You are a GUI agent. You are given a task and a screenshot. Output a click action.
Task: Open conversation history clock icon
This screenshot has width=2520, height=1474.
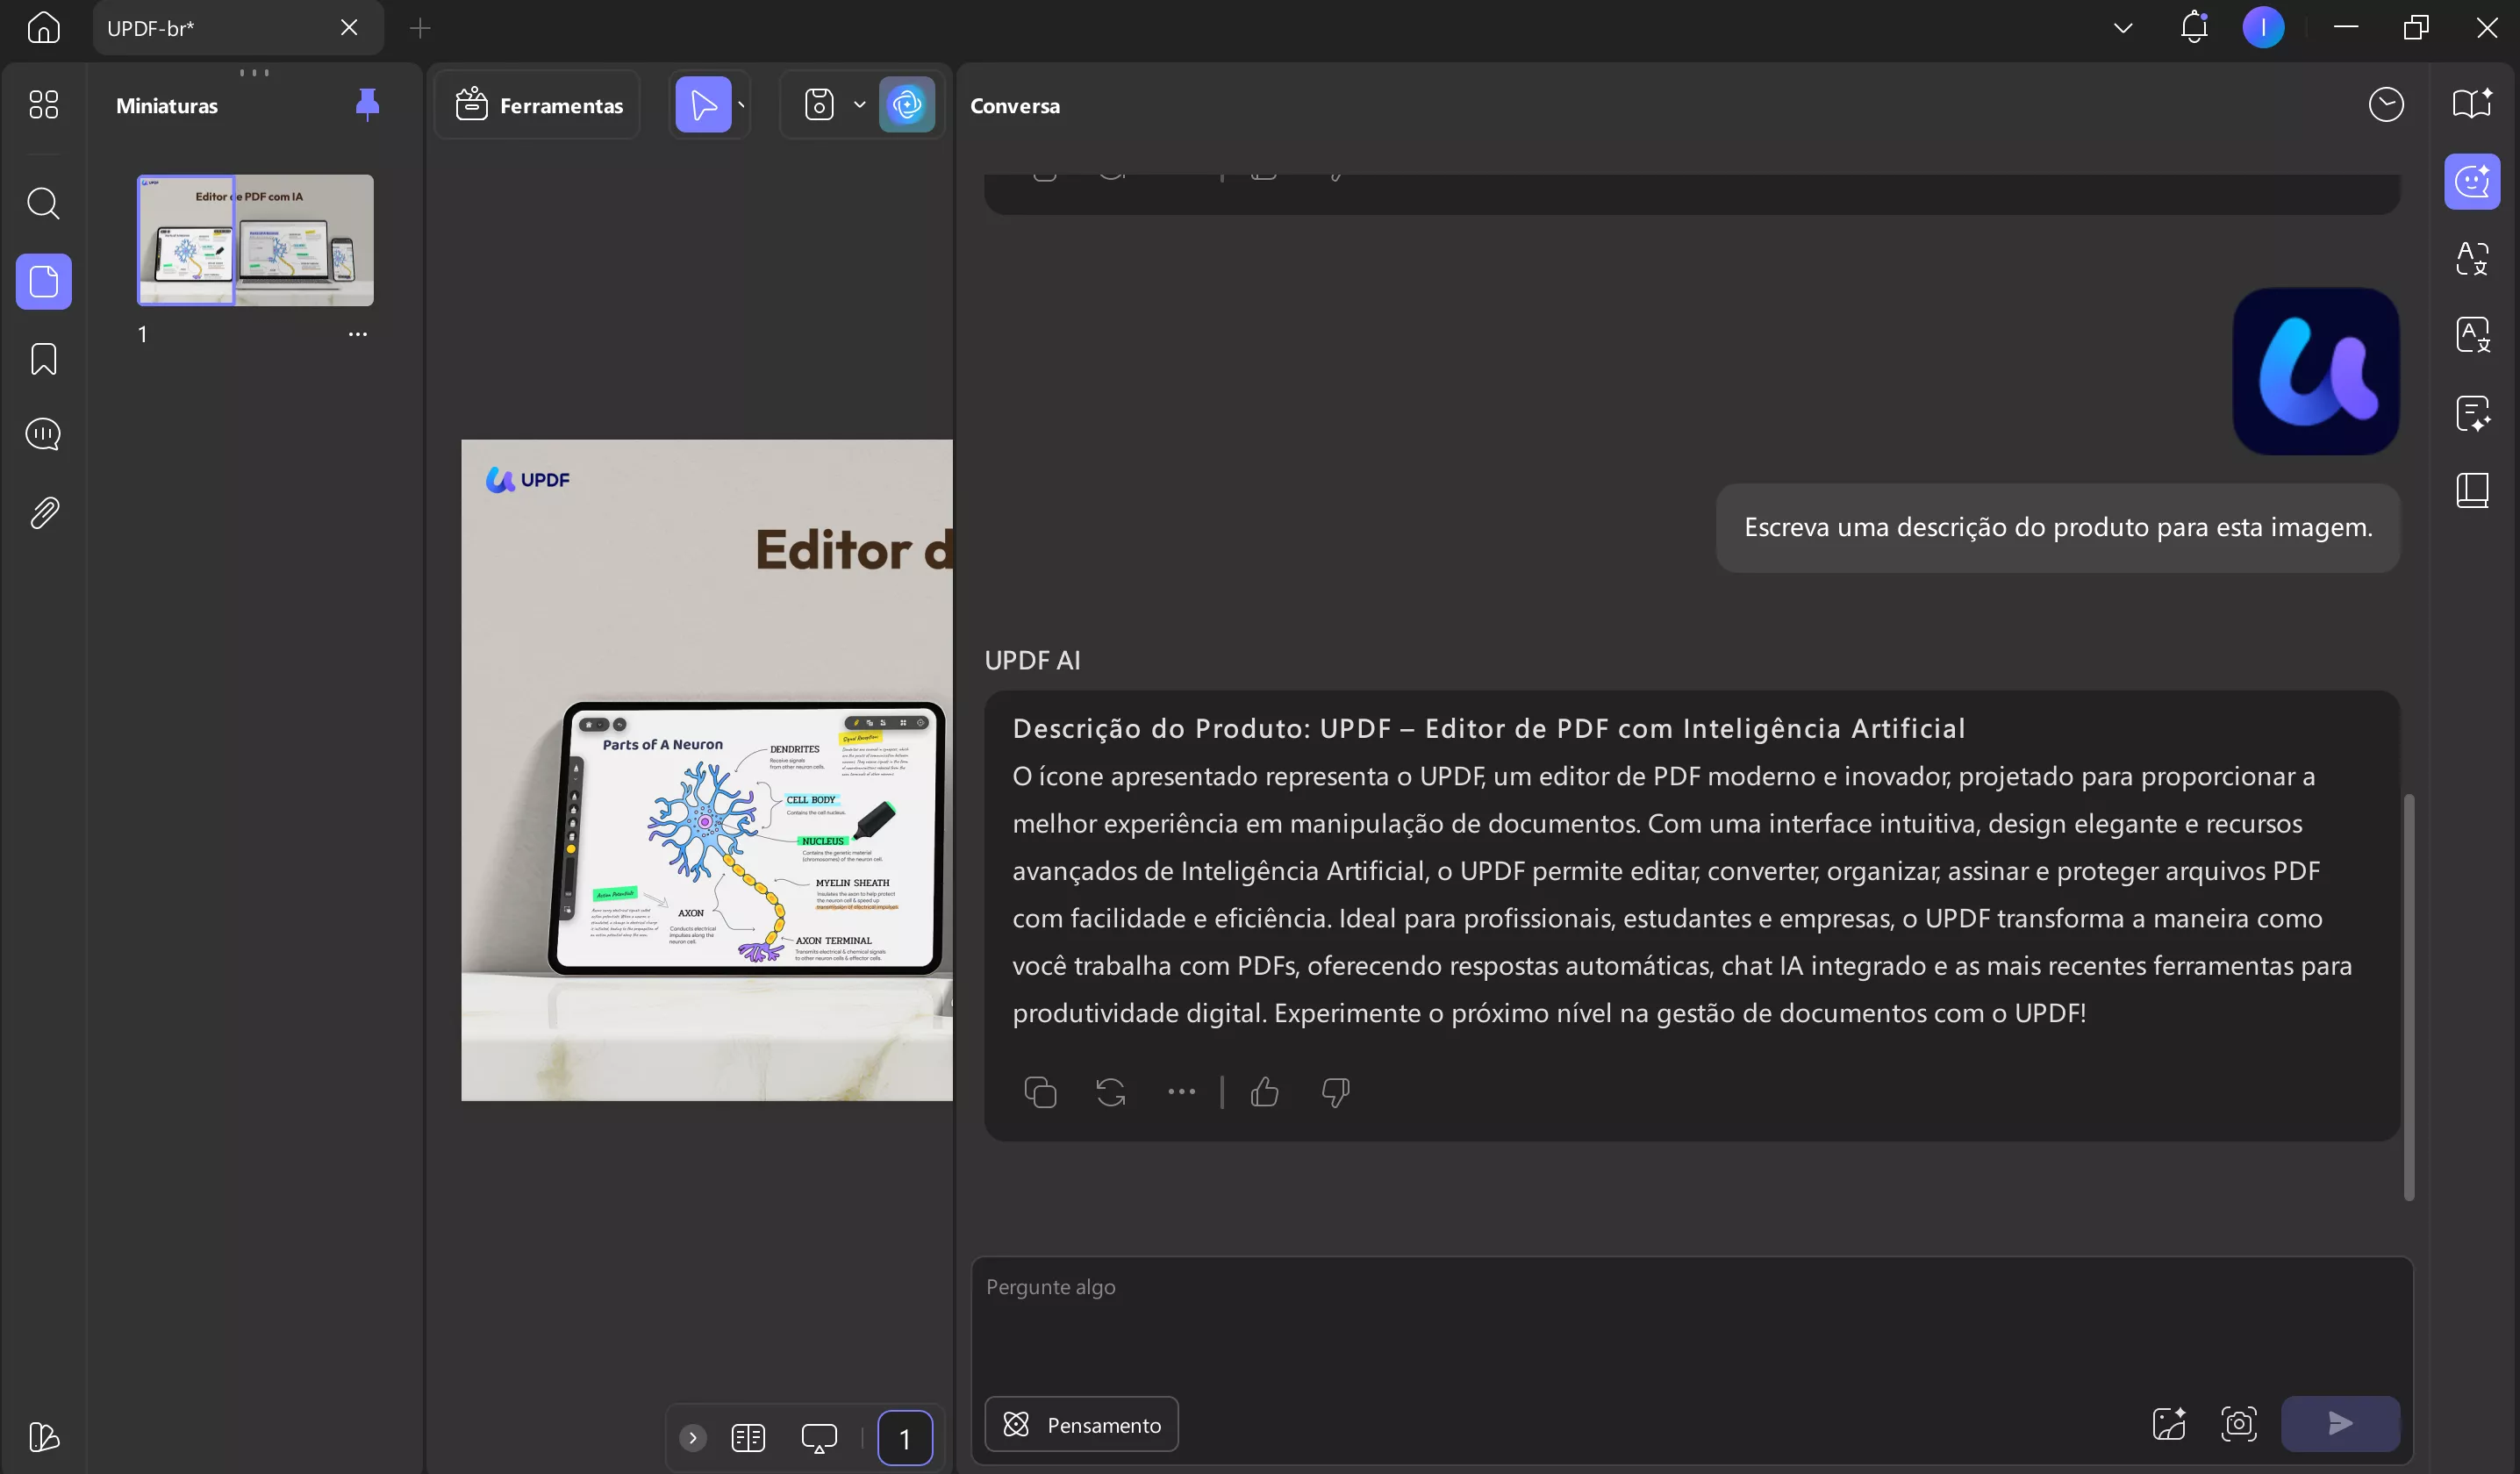tap(2386, 104)
